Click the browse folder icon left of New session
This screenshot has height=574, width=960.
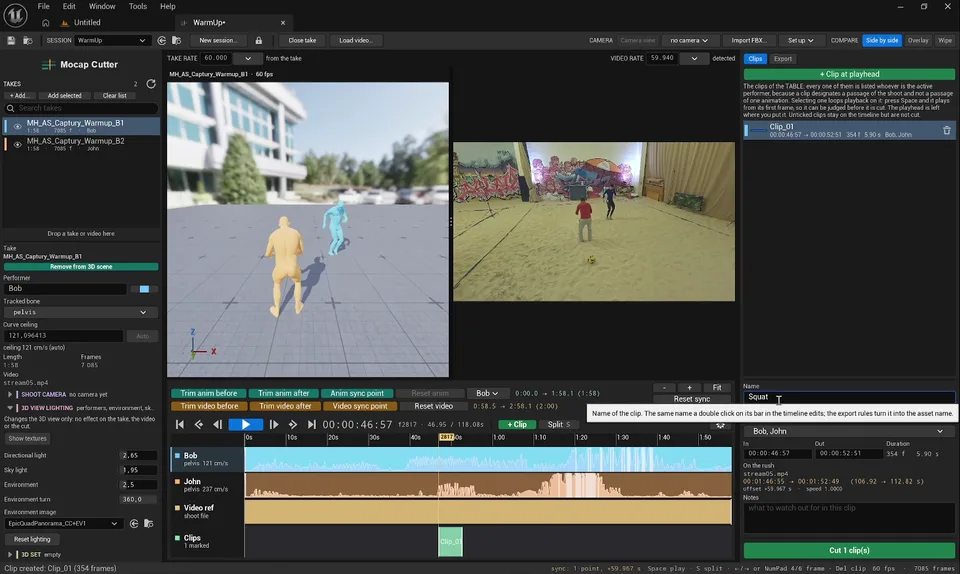tap(176, 40)
